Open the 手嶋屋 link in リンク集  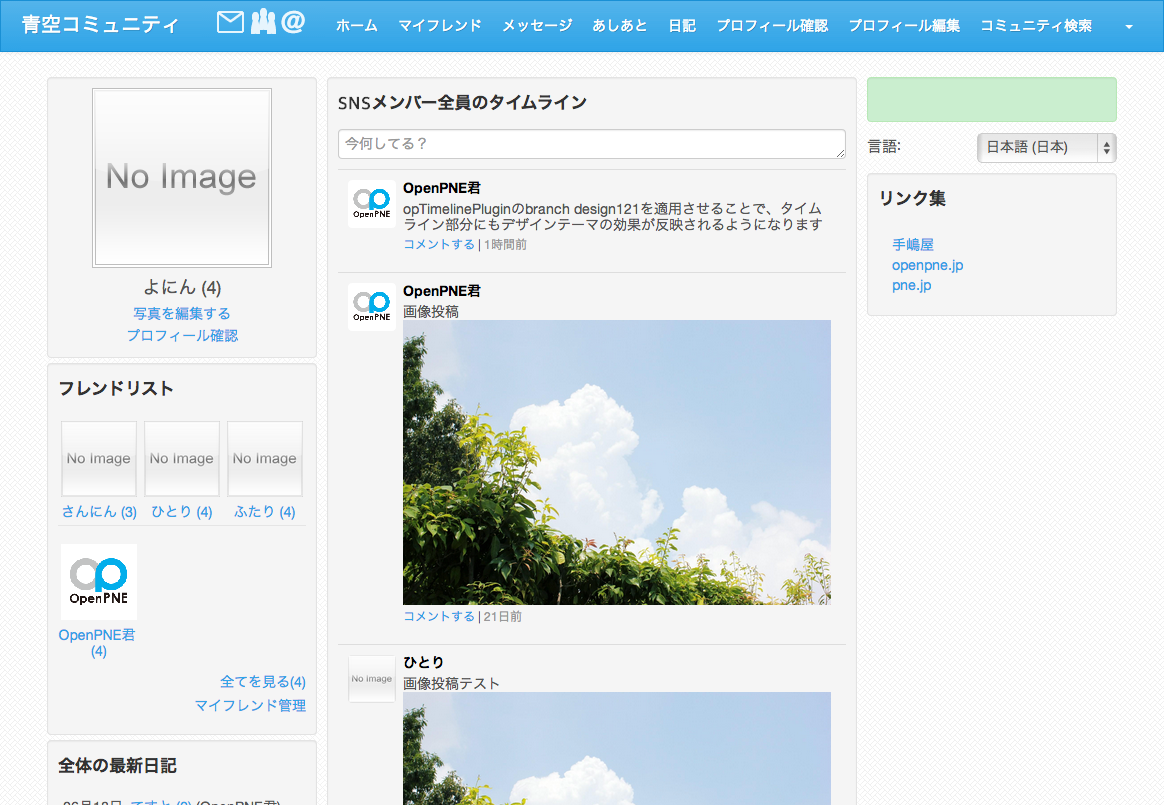coord(912,245)
